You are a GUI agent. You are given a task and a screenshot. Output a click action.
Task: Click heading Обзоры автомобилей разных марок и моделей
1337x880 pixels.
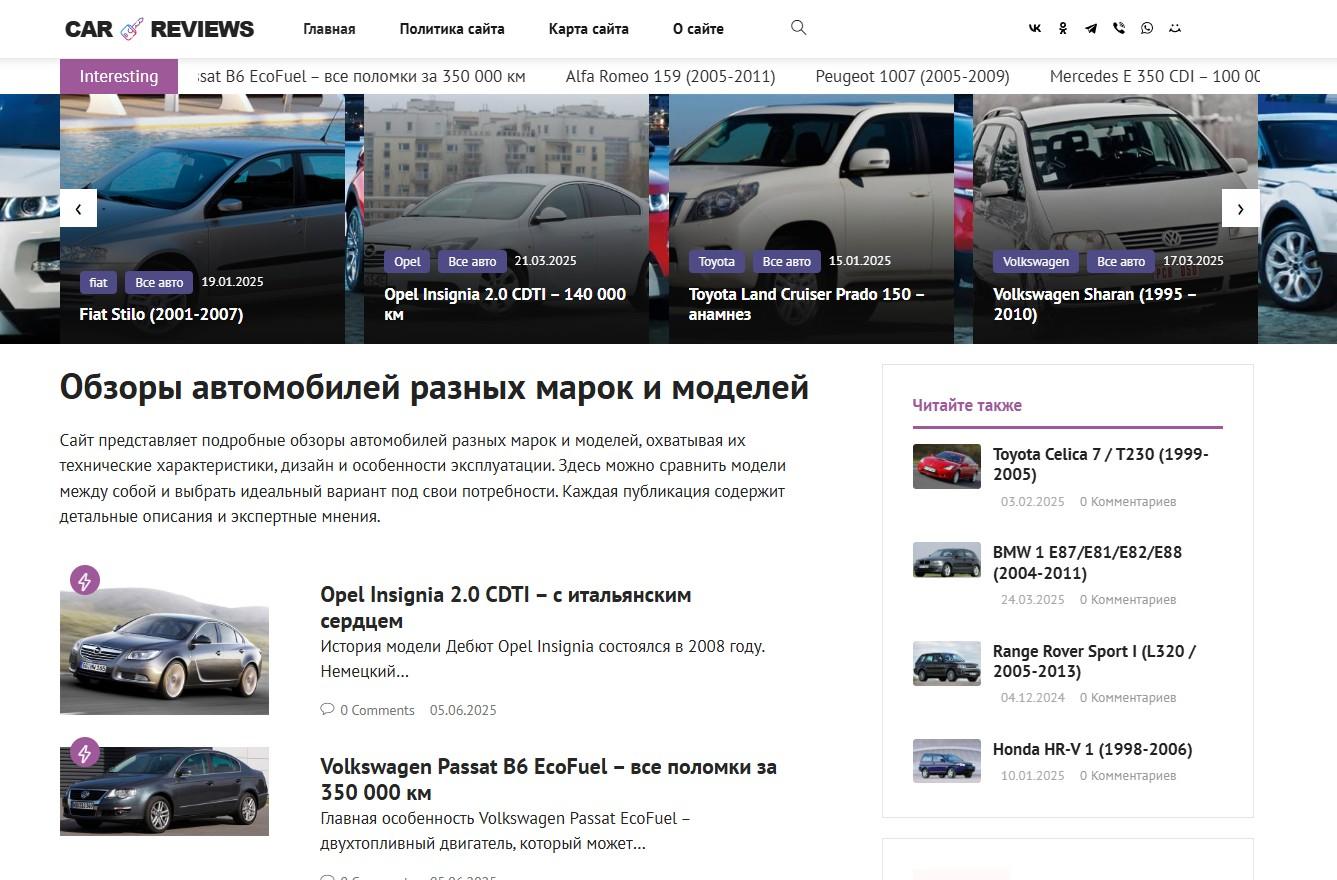(x=434, y=387)
